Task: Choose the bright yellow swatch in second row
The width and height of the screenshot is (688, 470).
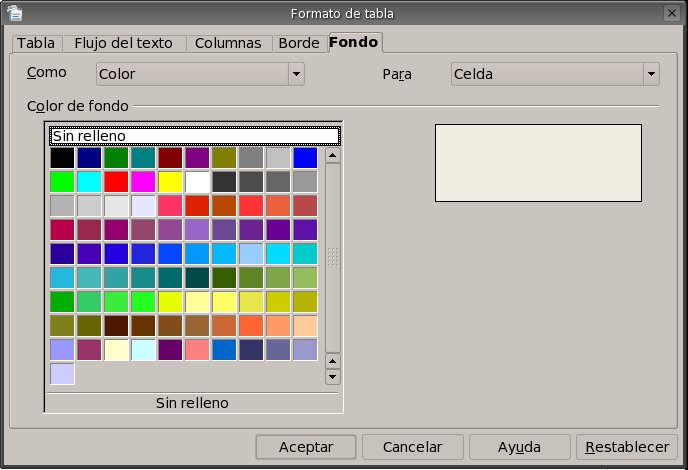Action: coord(170,182)
